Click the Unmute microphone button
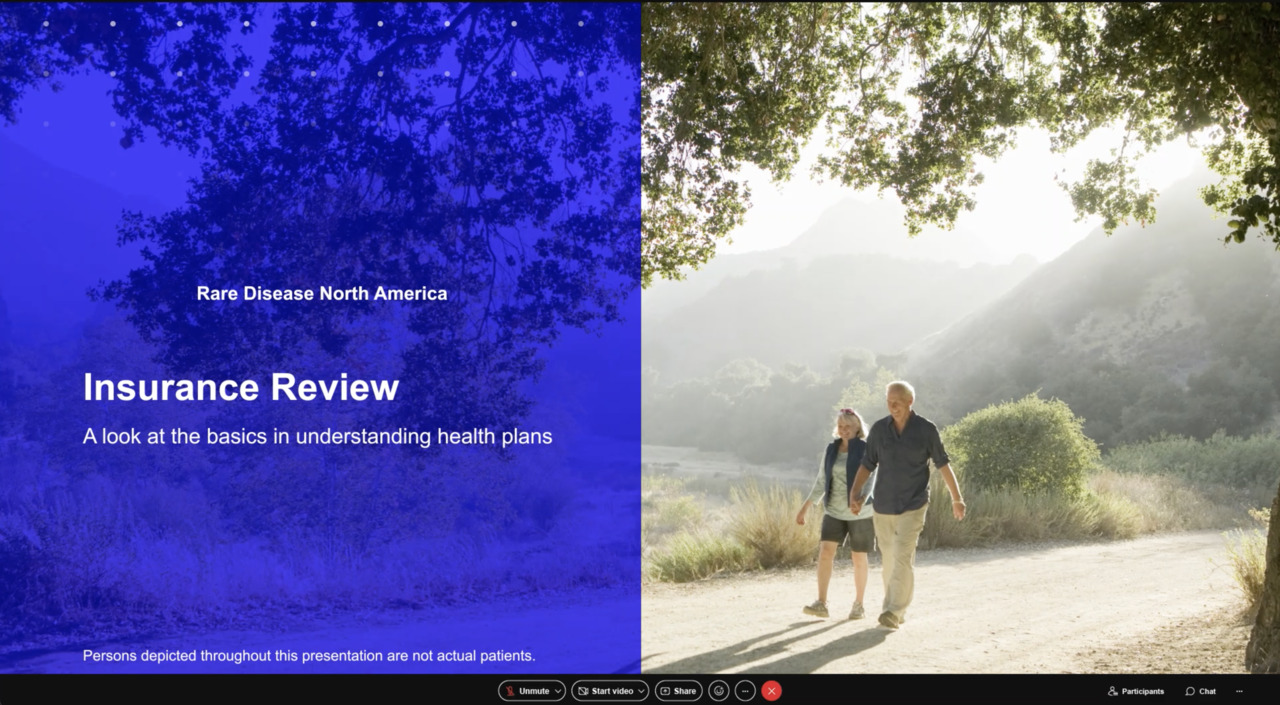 pos(527,691)
